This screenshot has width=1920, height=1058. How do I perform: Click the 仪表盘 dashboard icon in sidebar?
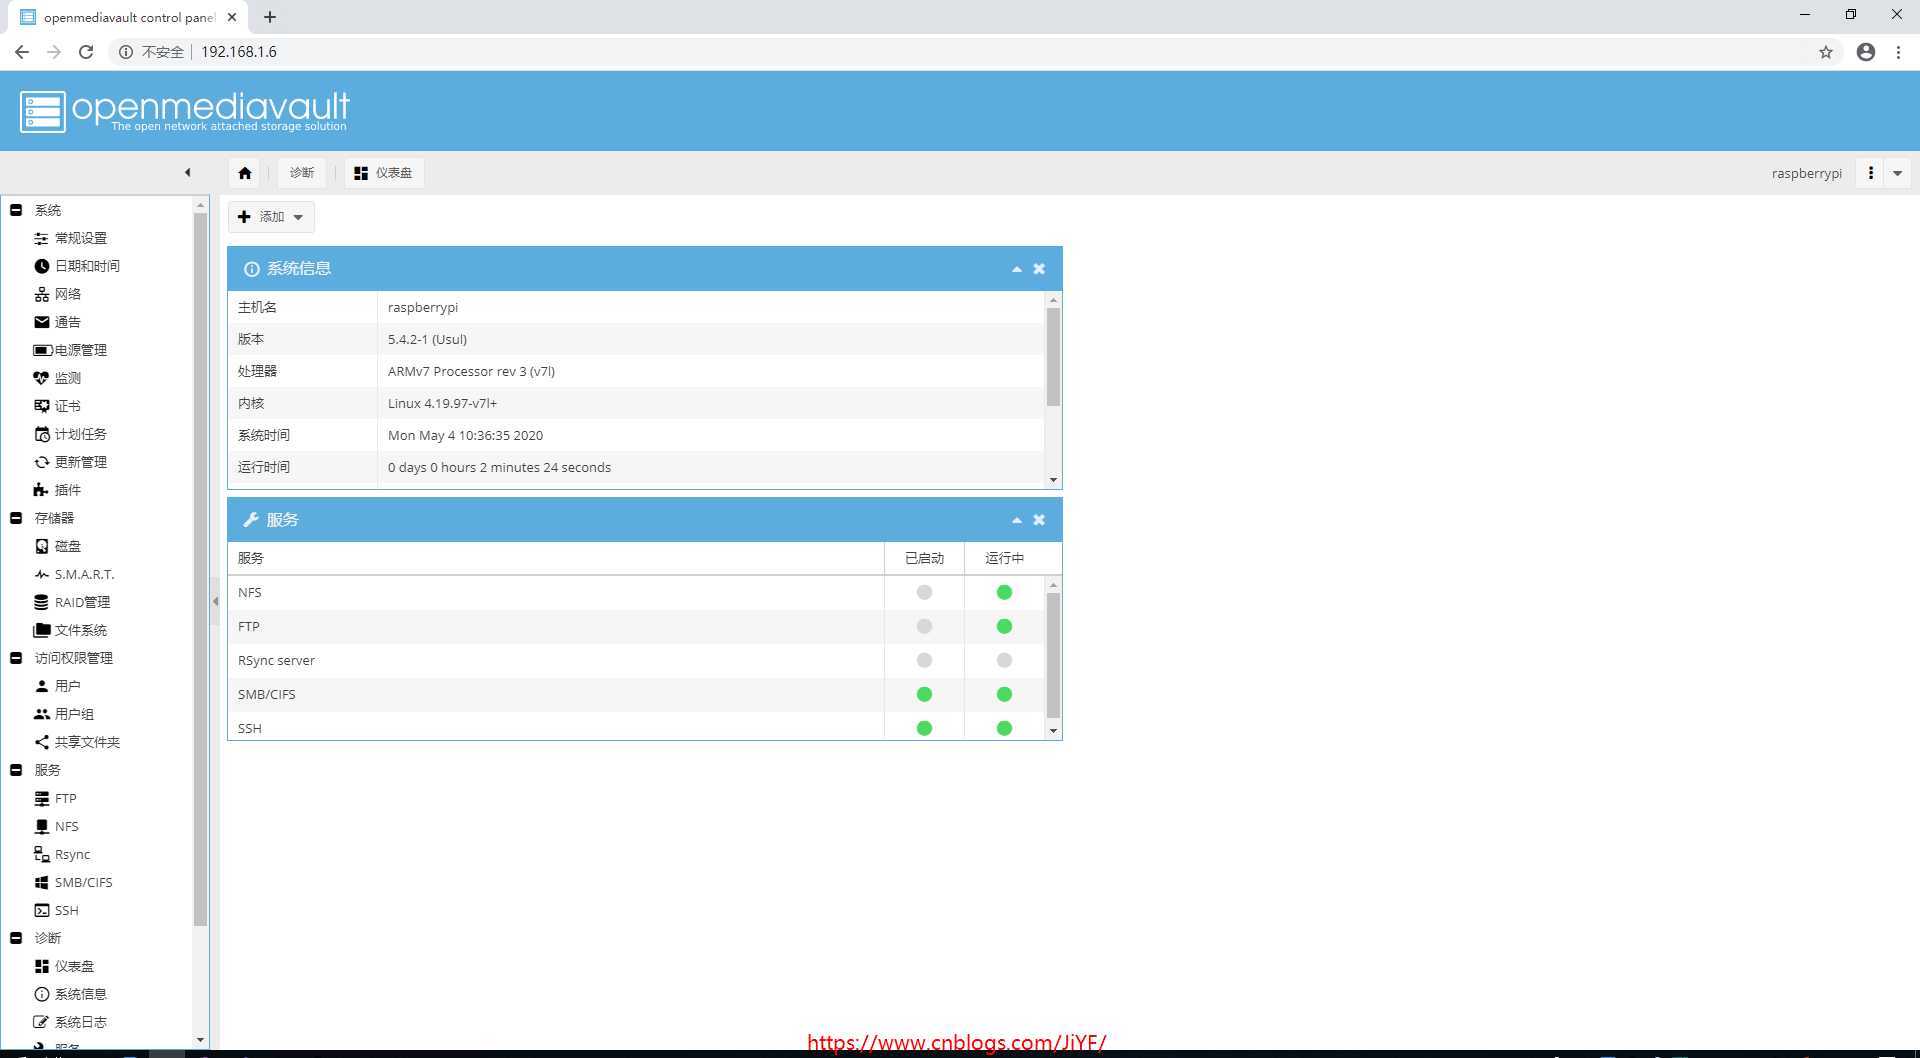click(x=41, y=966)
